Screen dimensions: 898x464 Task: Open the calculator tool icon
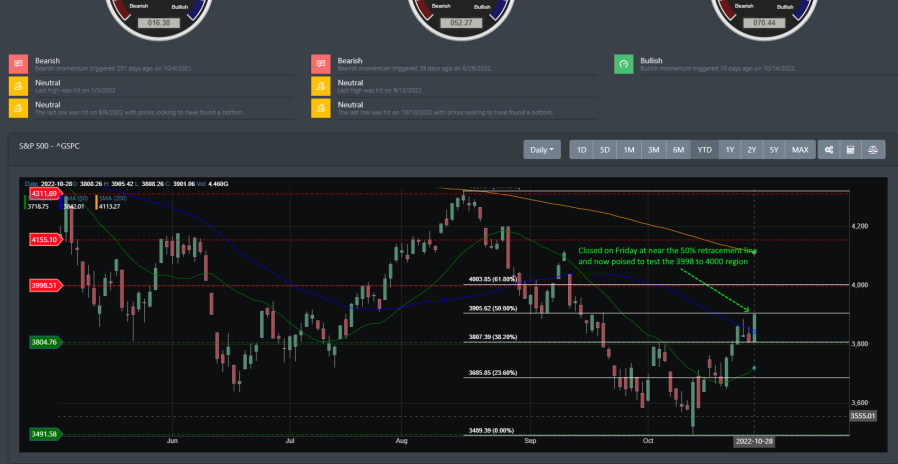point(850,150)
